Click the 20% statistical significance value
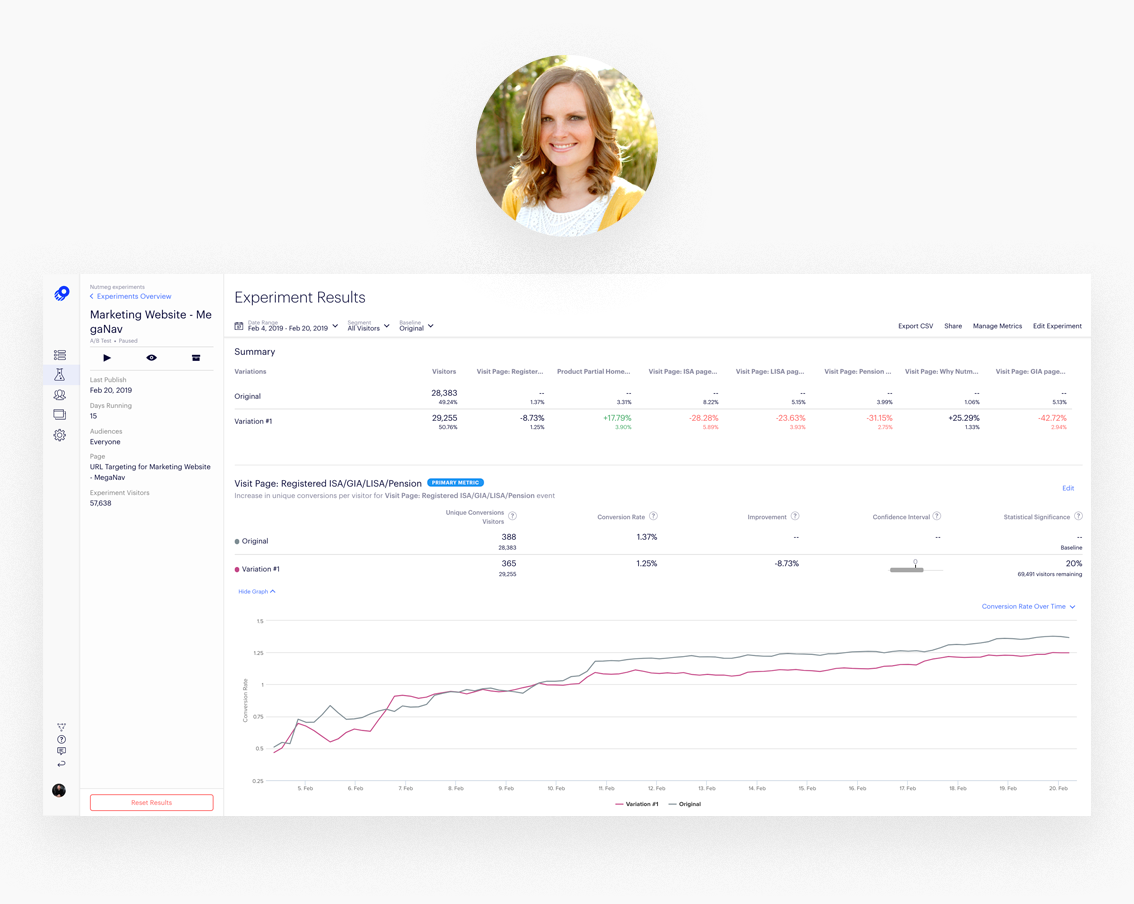This screenshot has height=904, width=1134. coord(1074,563)
